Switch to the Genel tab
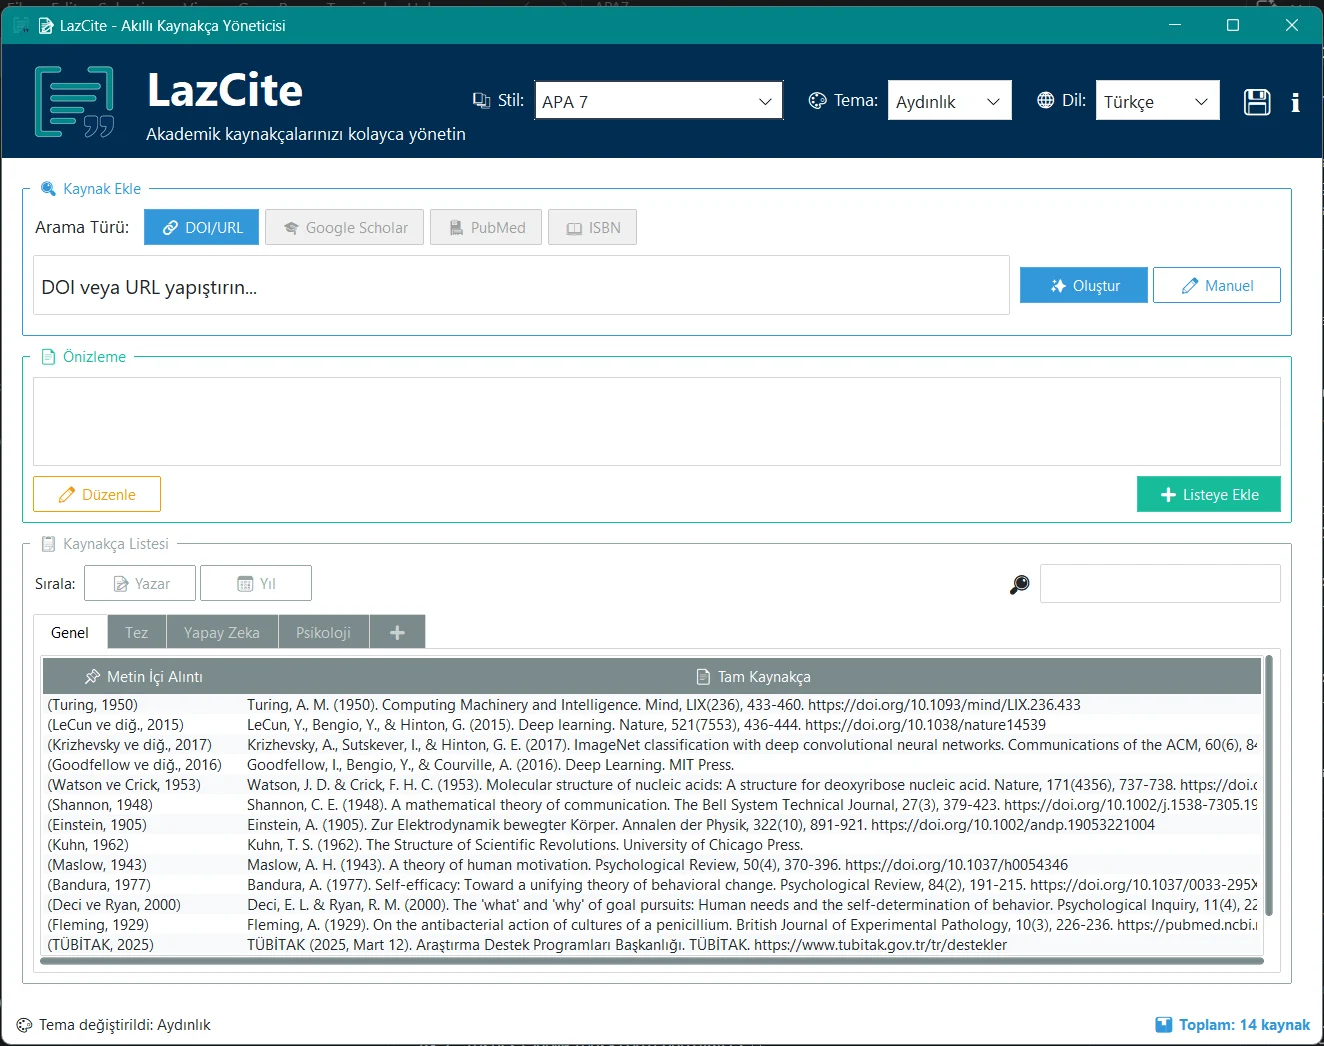The width and height of the screenshot is (1324, 1046). click(x=70, y=632)
